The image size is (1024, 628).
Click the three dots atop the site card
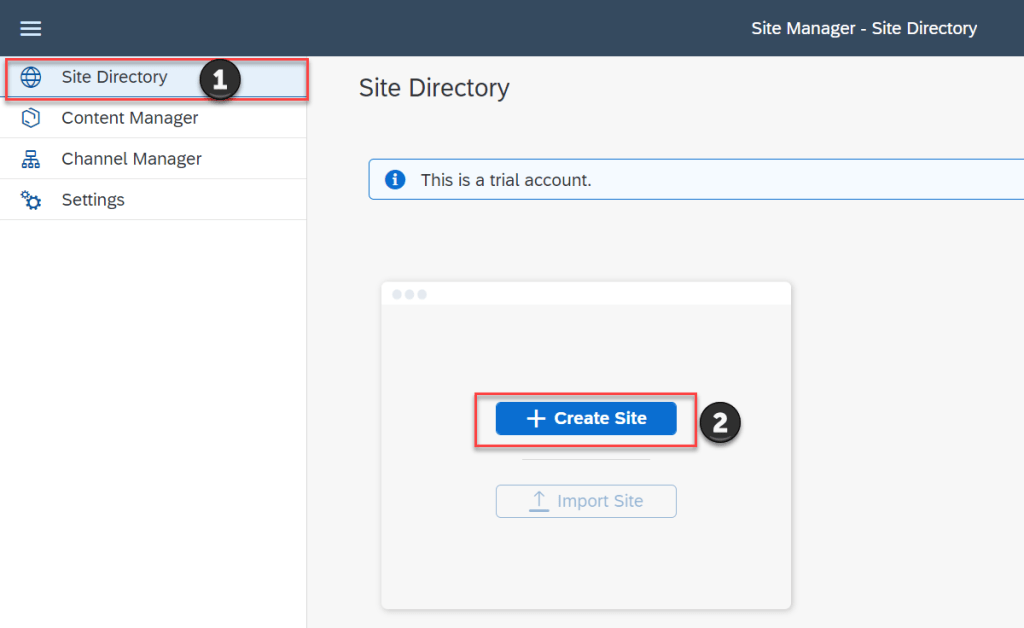409,294
